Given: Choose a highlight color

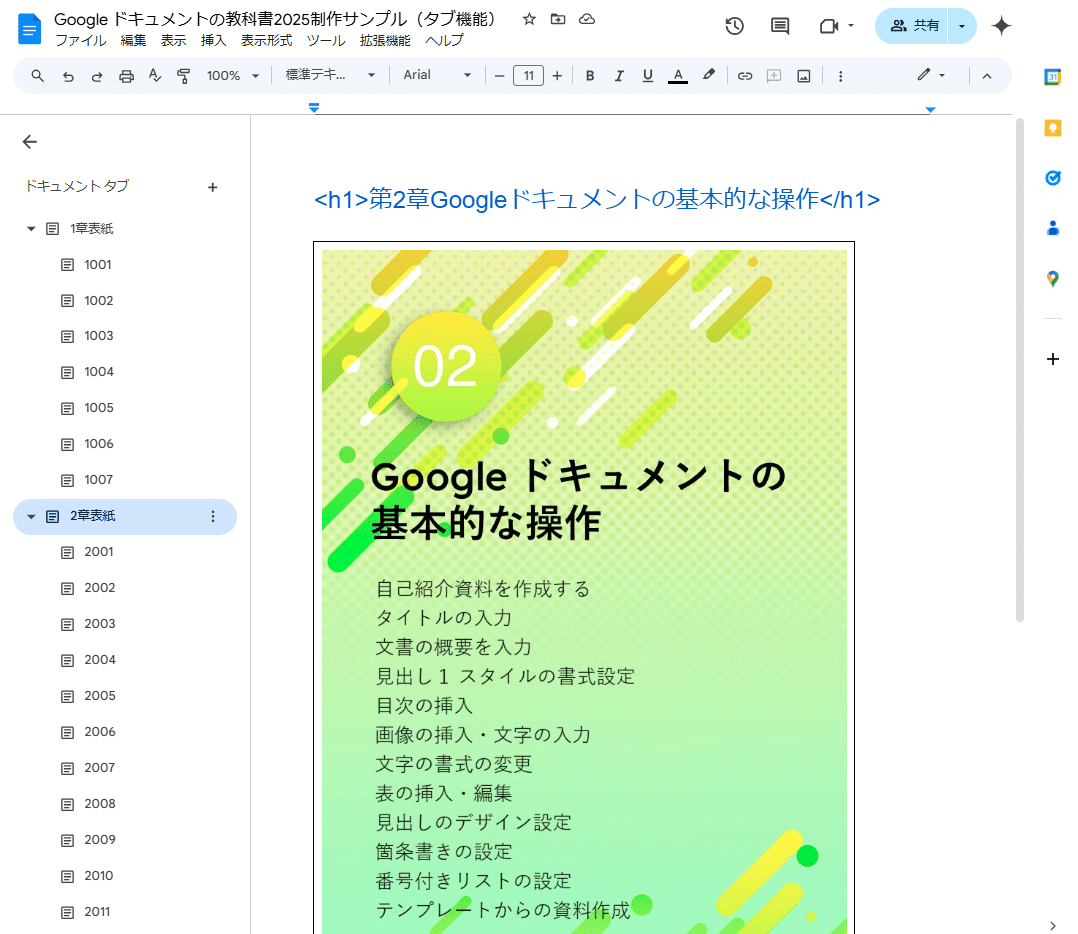Looking at the screenshot, I should (x=709, y=76).
